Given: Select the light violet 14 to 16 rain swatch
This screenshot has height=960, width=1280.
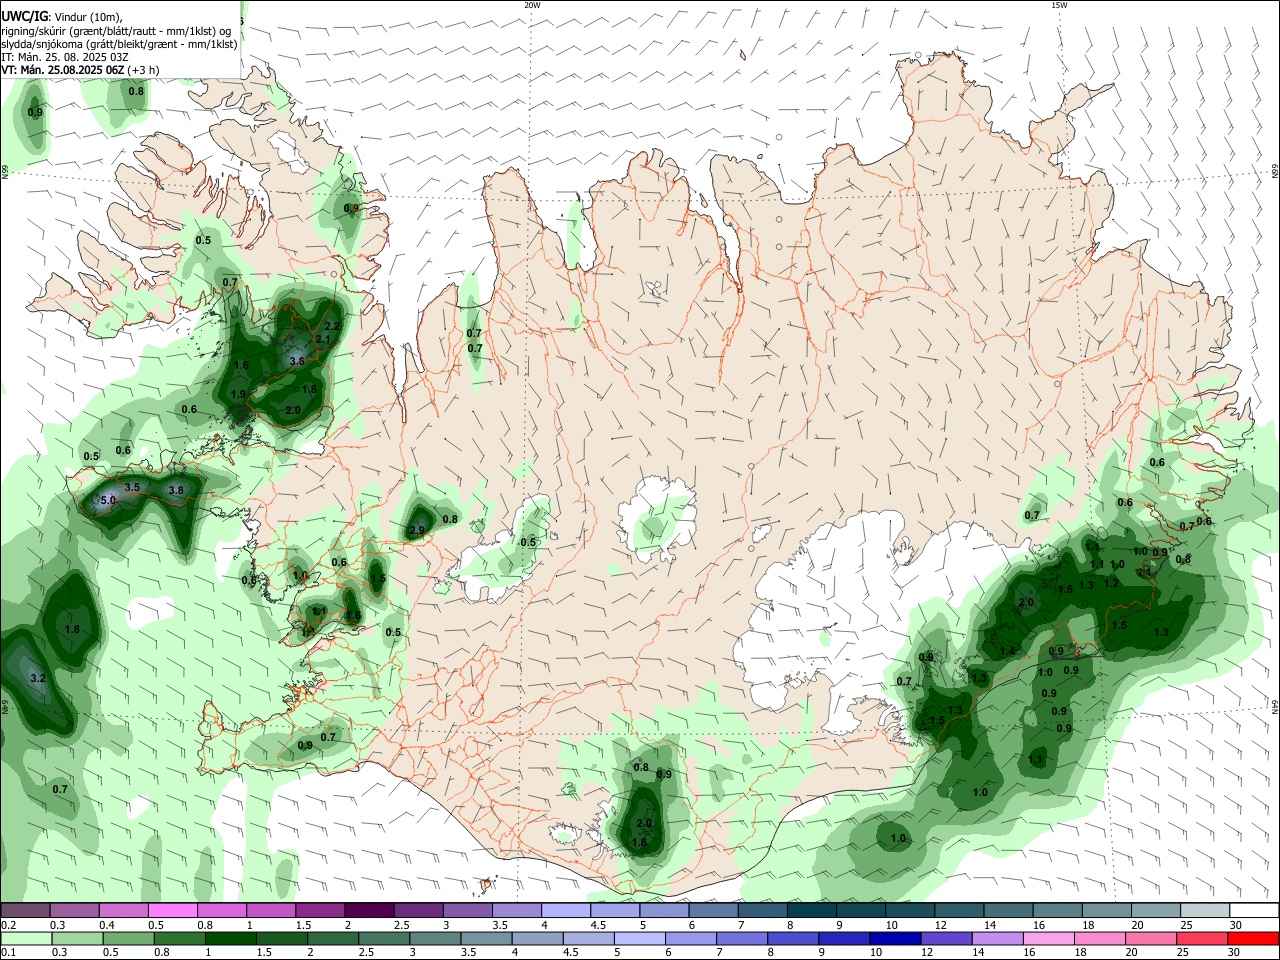Looking at the screenshot, I should coord(996,939).
